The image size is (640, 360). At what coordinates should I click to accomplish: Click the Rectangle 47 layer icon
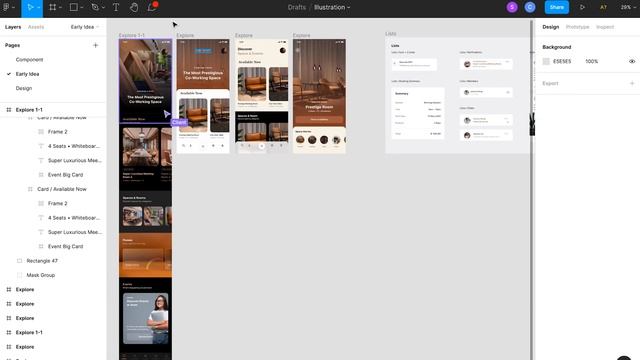click(x=19, y=261)
